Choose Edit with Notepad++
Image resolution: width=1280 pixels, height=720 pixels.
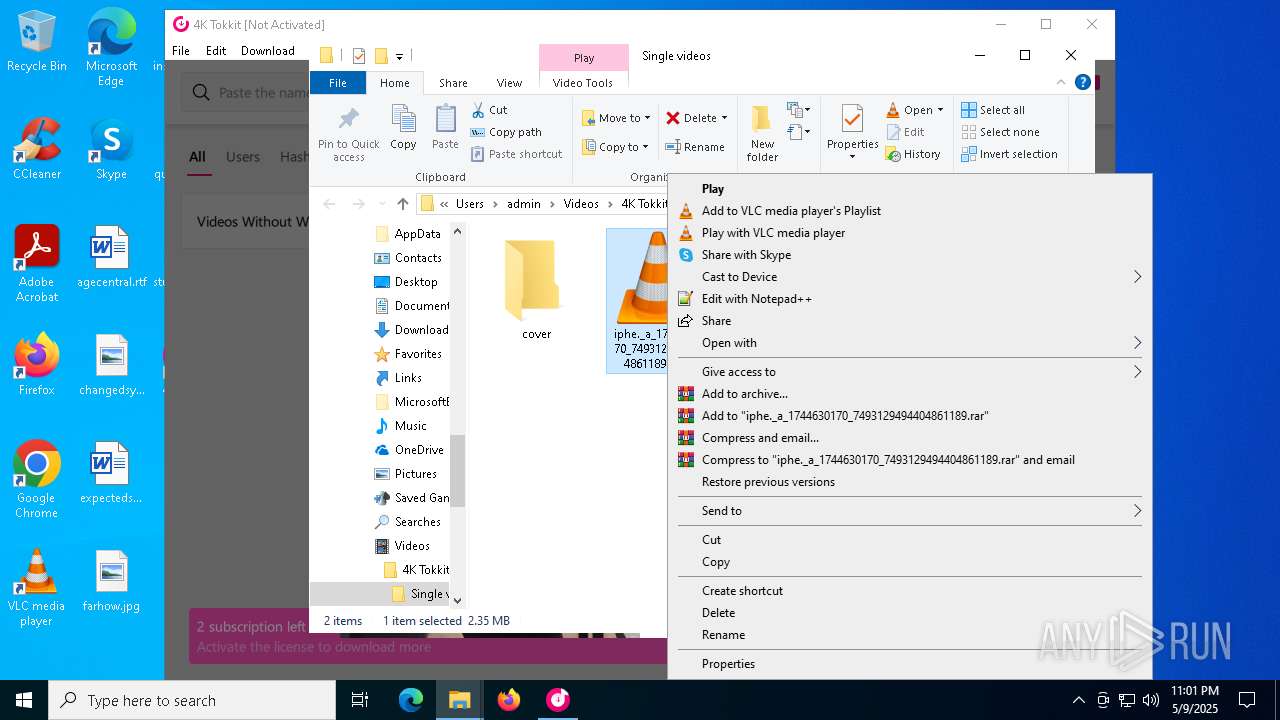coord(909,299)
